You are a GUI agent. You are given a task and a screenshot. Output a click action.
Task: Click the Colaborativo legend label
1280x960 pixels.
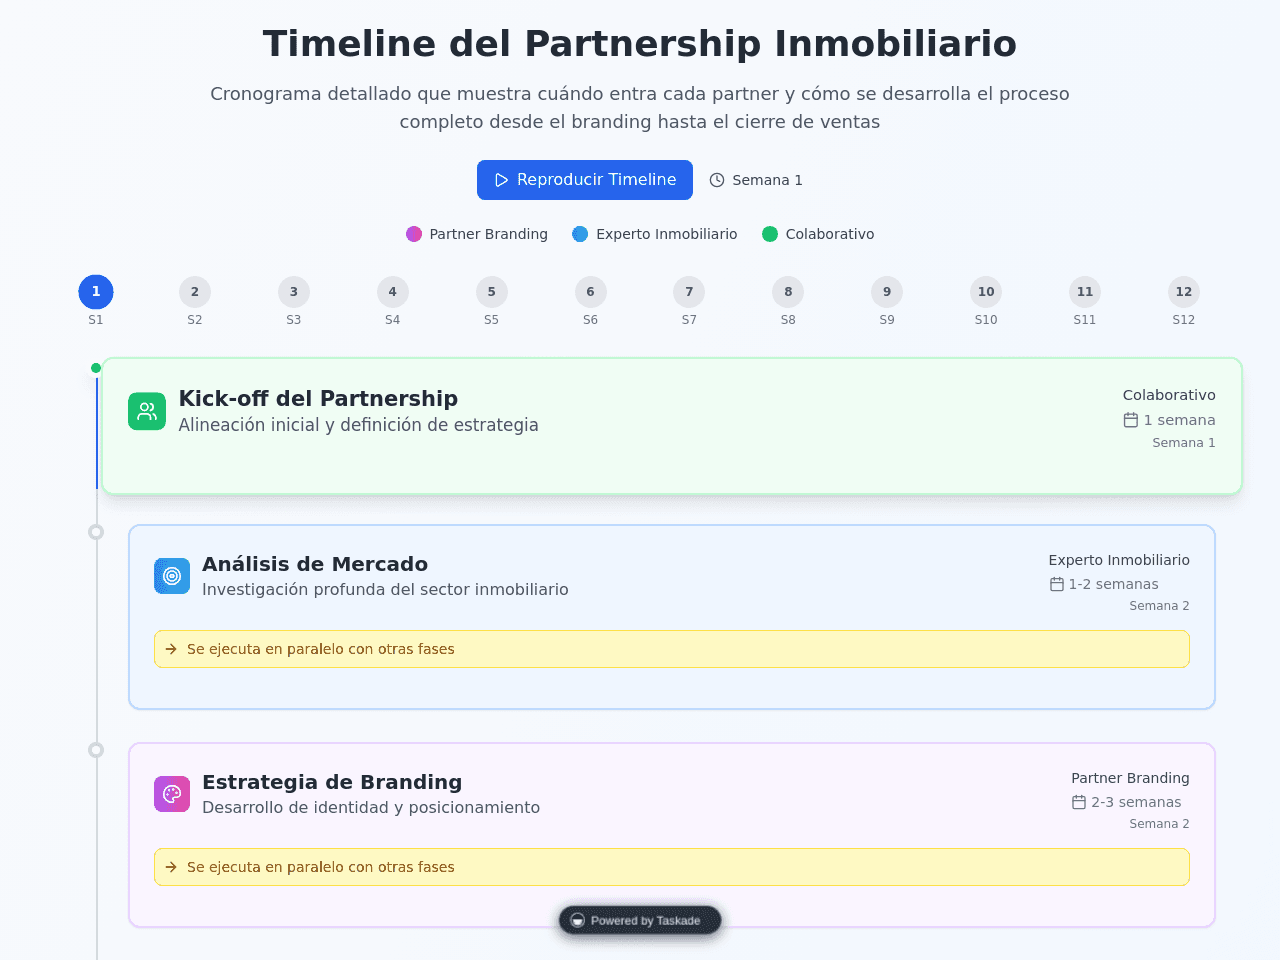(x=830, y=234)
